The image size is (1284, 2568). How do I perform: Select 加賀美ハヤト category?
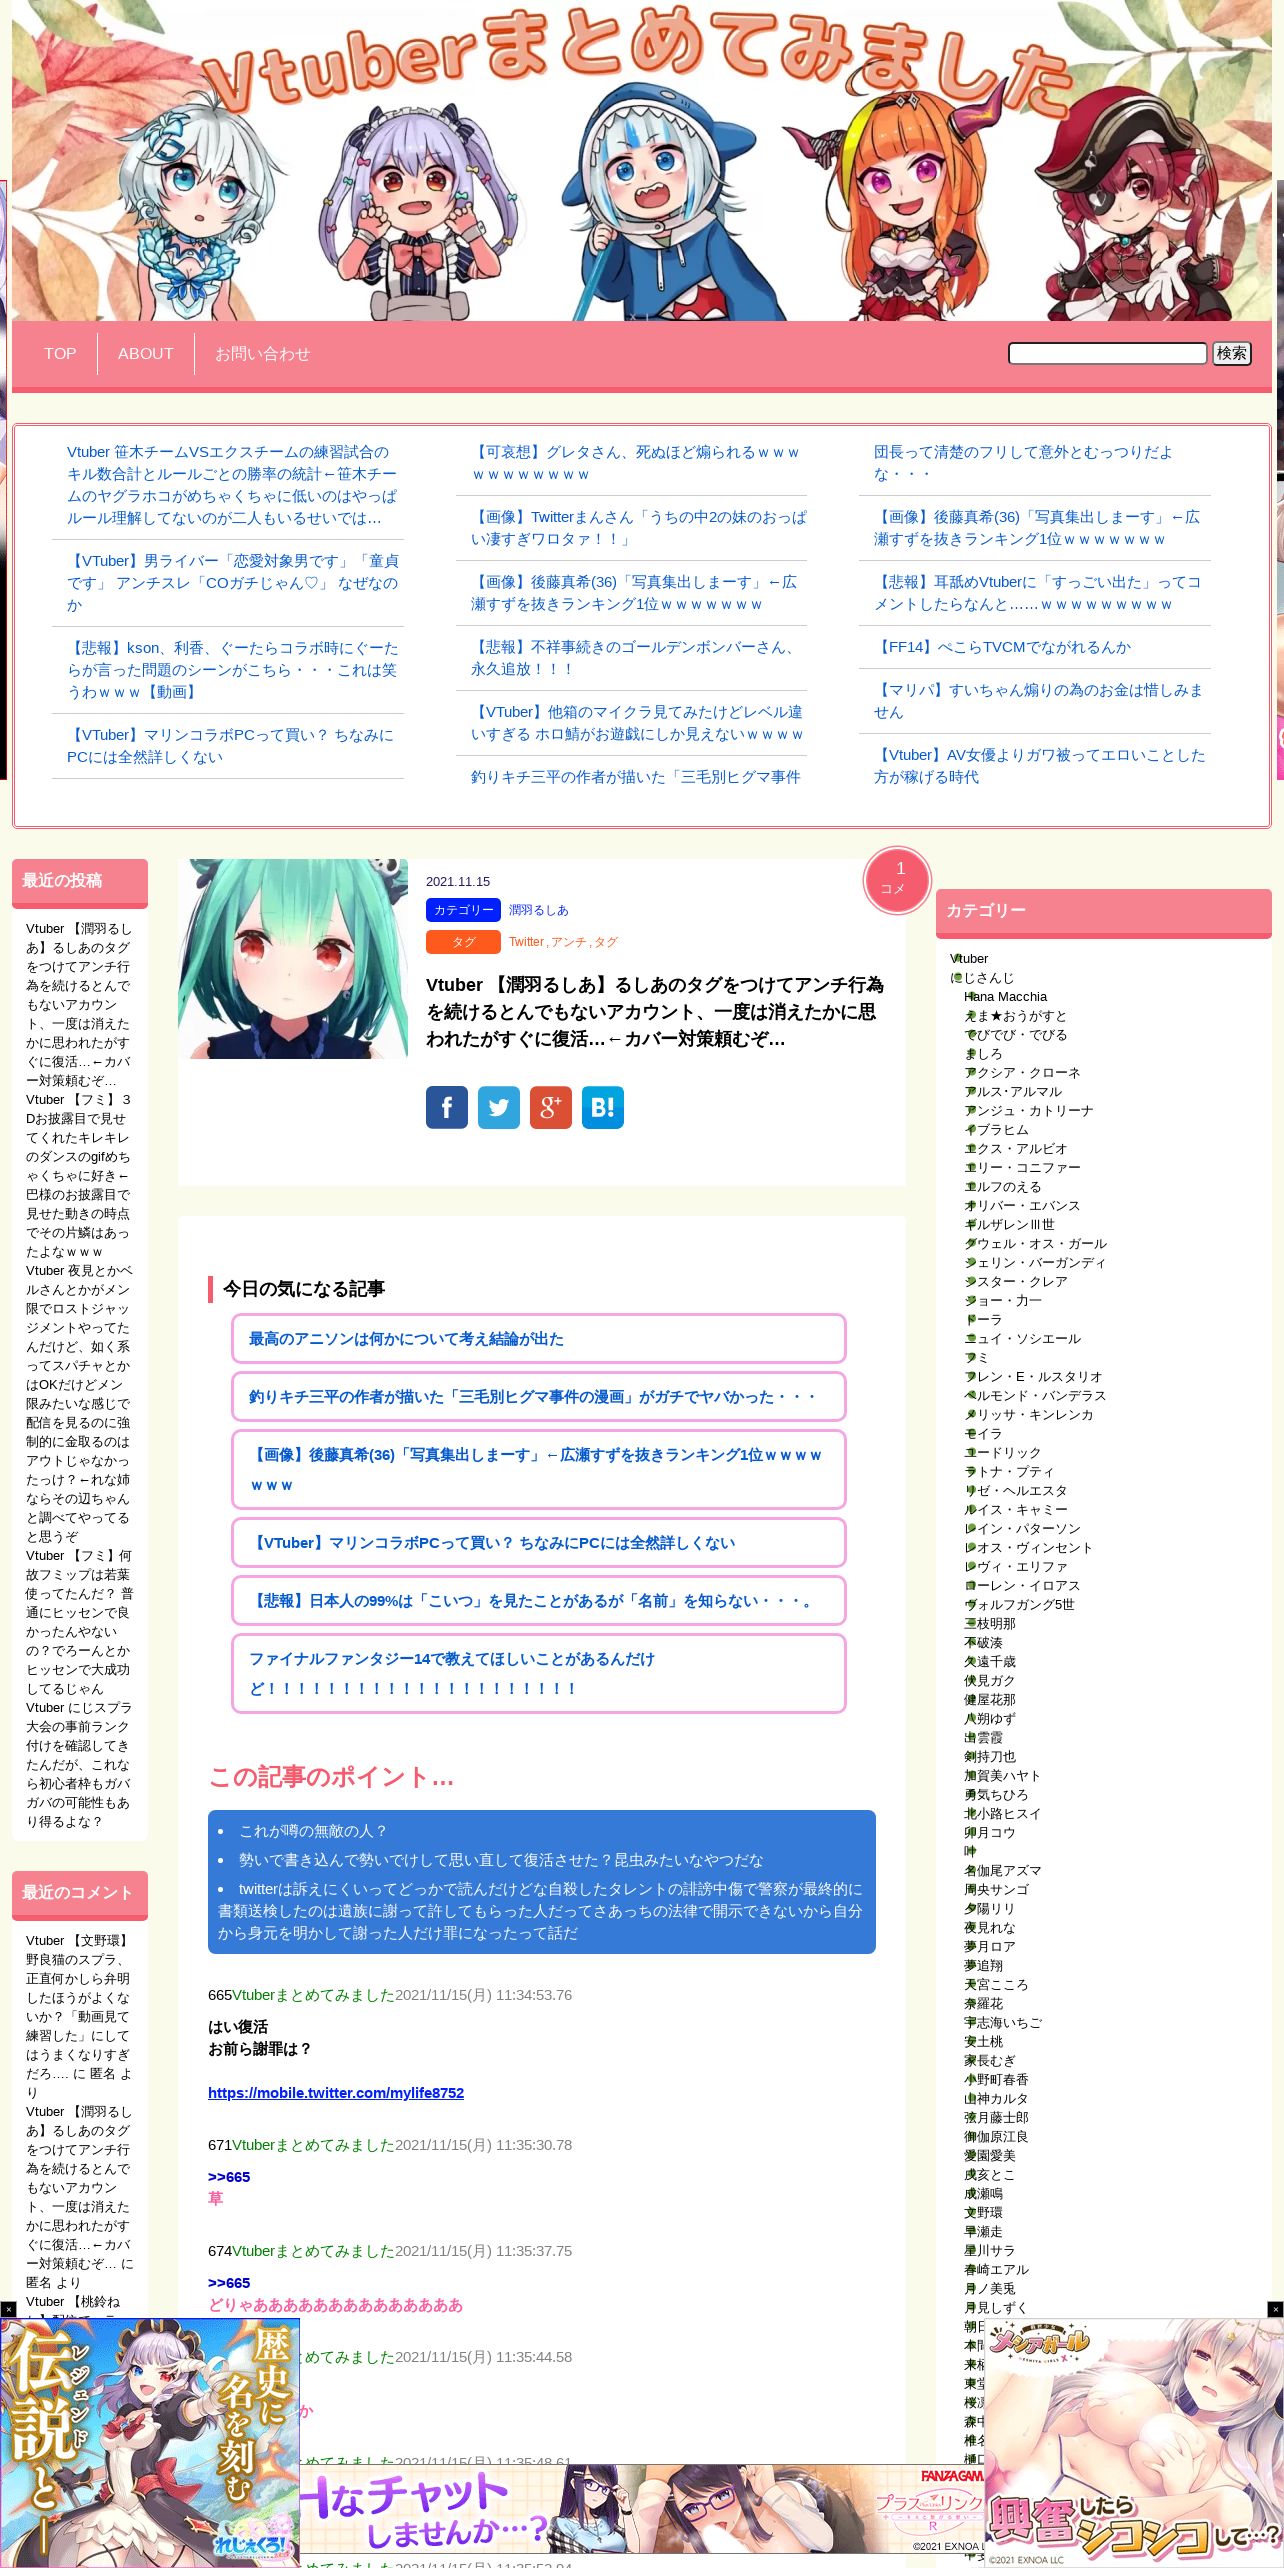tap(1003, 1775)
